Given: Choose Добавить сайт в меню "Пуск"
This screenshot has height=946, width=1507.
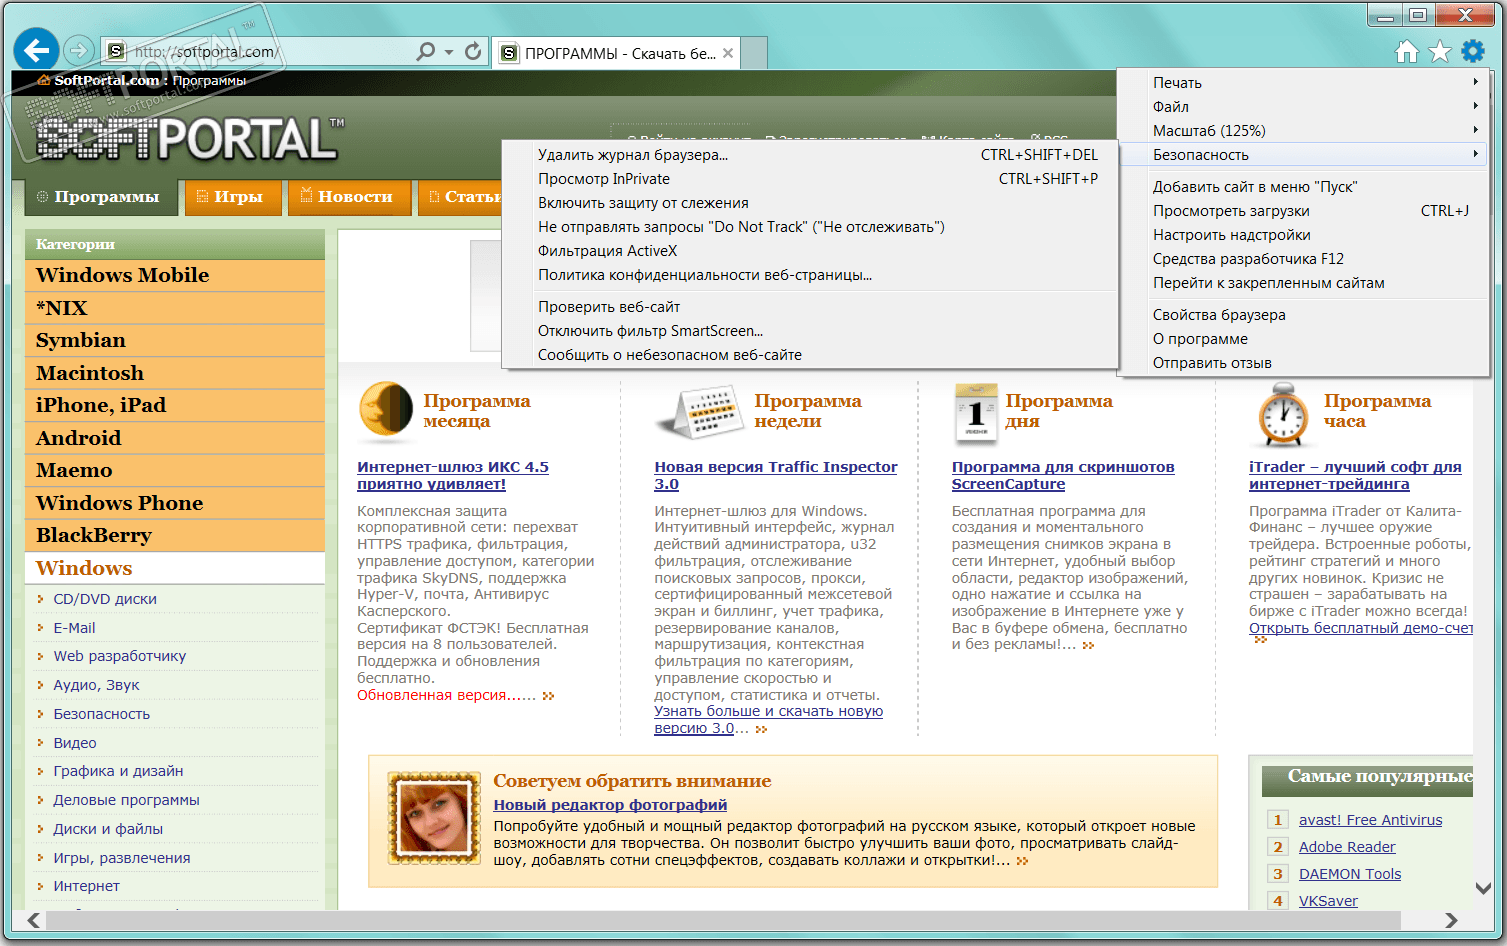Looking at the screenshot, I should [x=1304, y=186].
